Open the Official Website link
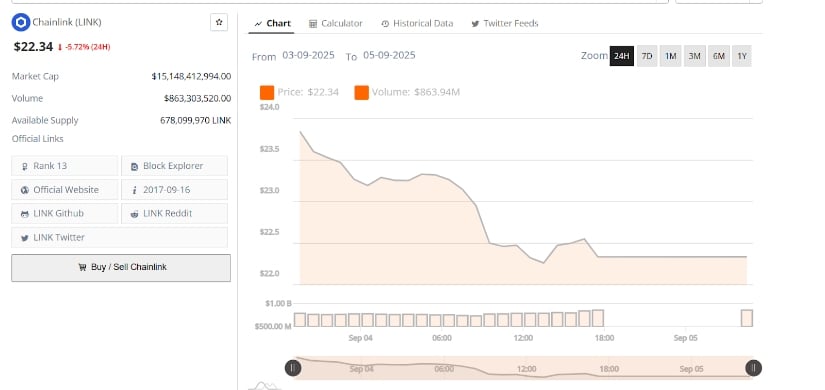The height and width of the screenshot is (390, 825). click(65, 189)
